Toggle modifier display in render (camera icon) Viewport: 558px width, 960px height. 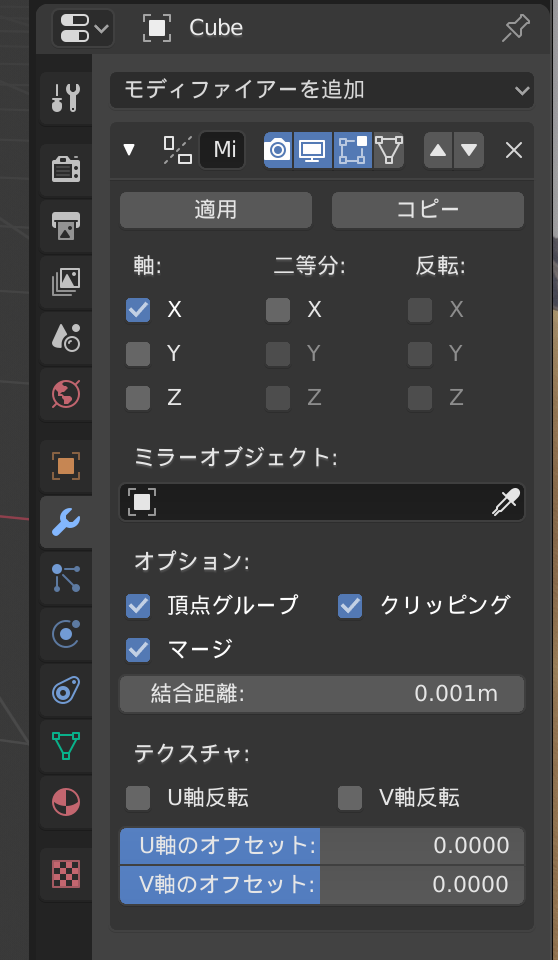tap(278, 150)
